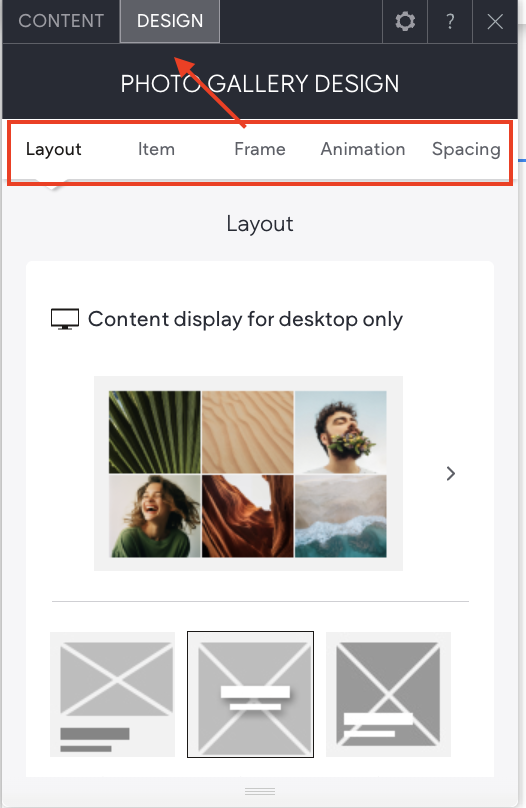Image resolution: width=526 pixels, height=808 pixels.
Task: Click 'Content display for desktop only' text
Action: coord(245,319)
